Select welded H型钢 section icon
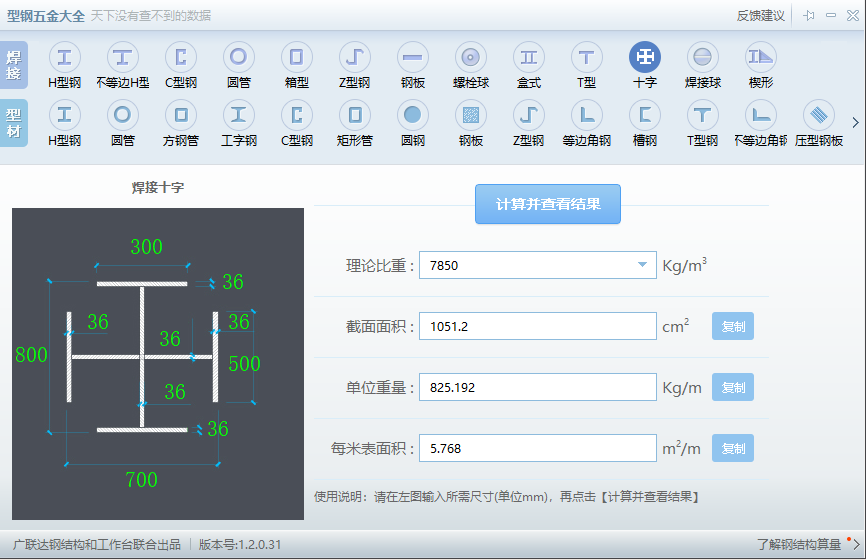Screen dimensions: 866x560 tap(65, 57)
